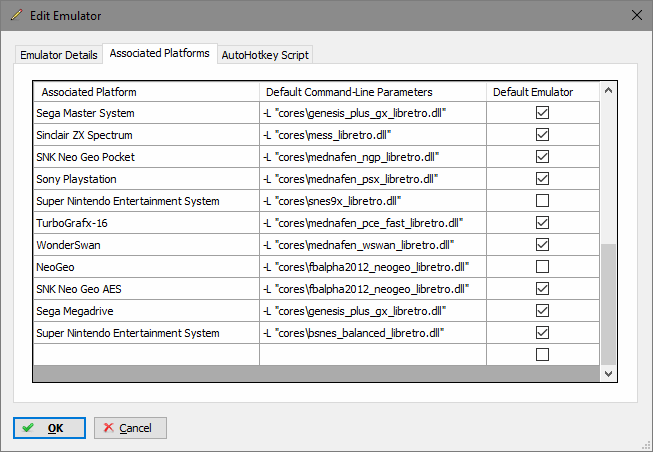Close the Edit Emulator dialog
Image resolution: width=653 pixels, height=452 pixels.
point(637,15)
